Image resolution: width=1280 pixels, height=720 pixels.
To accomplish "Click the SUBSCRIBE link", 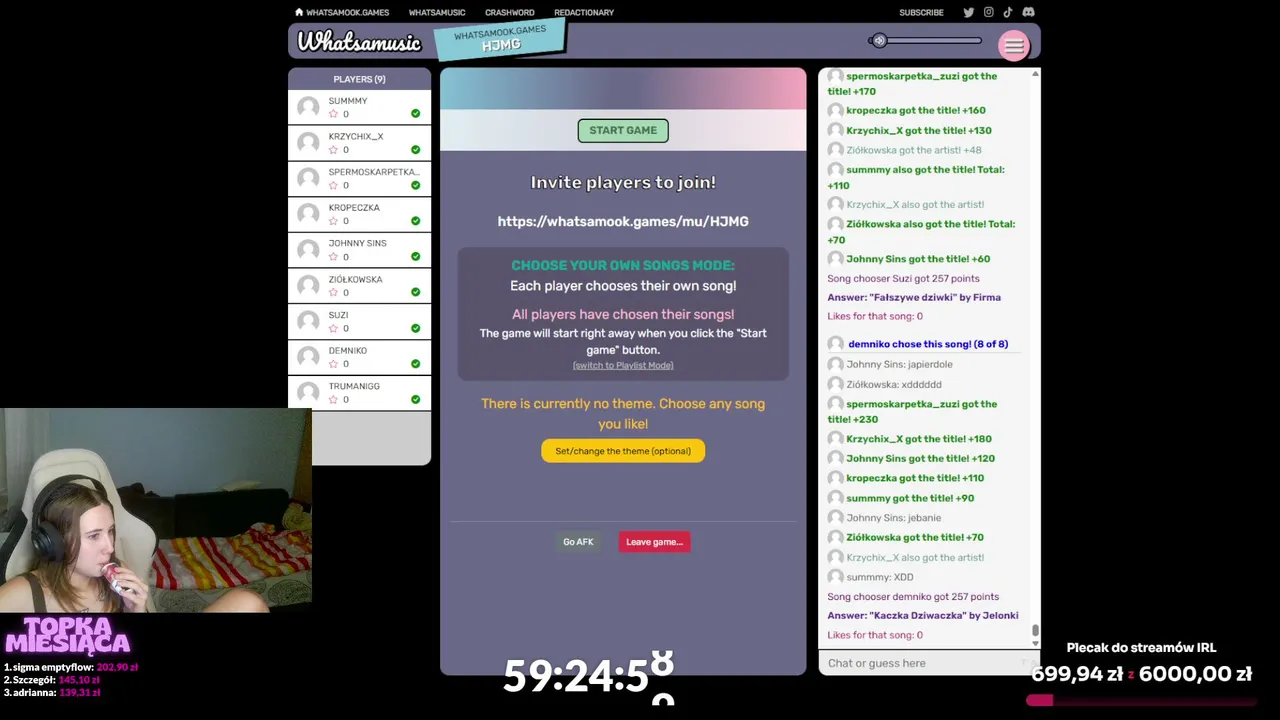I will (x=921, y=13).
